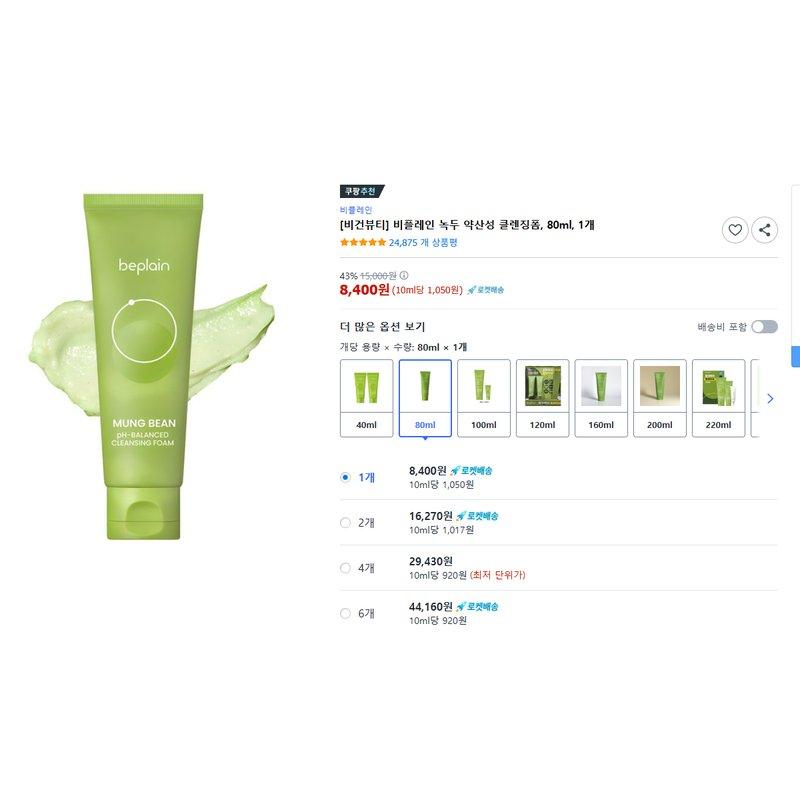Click the info icon beside original price
Image resolution: width=800 pixels, height=800 pixels.
click(404, 276)
